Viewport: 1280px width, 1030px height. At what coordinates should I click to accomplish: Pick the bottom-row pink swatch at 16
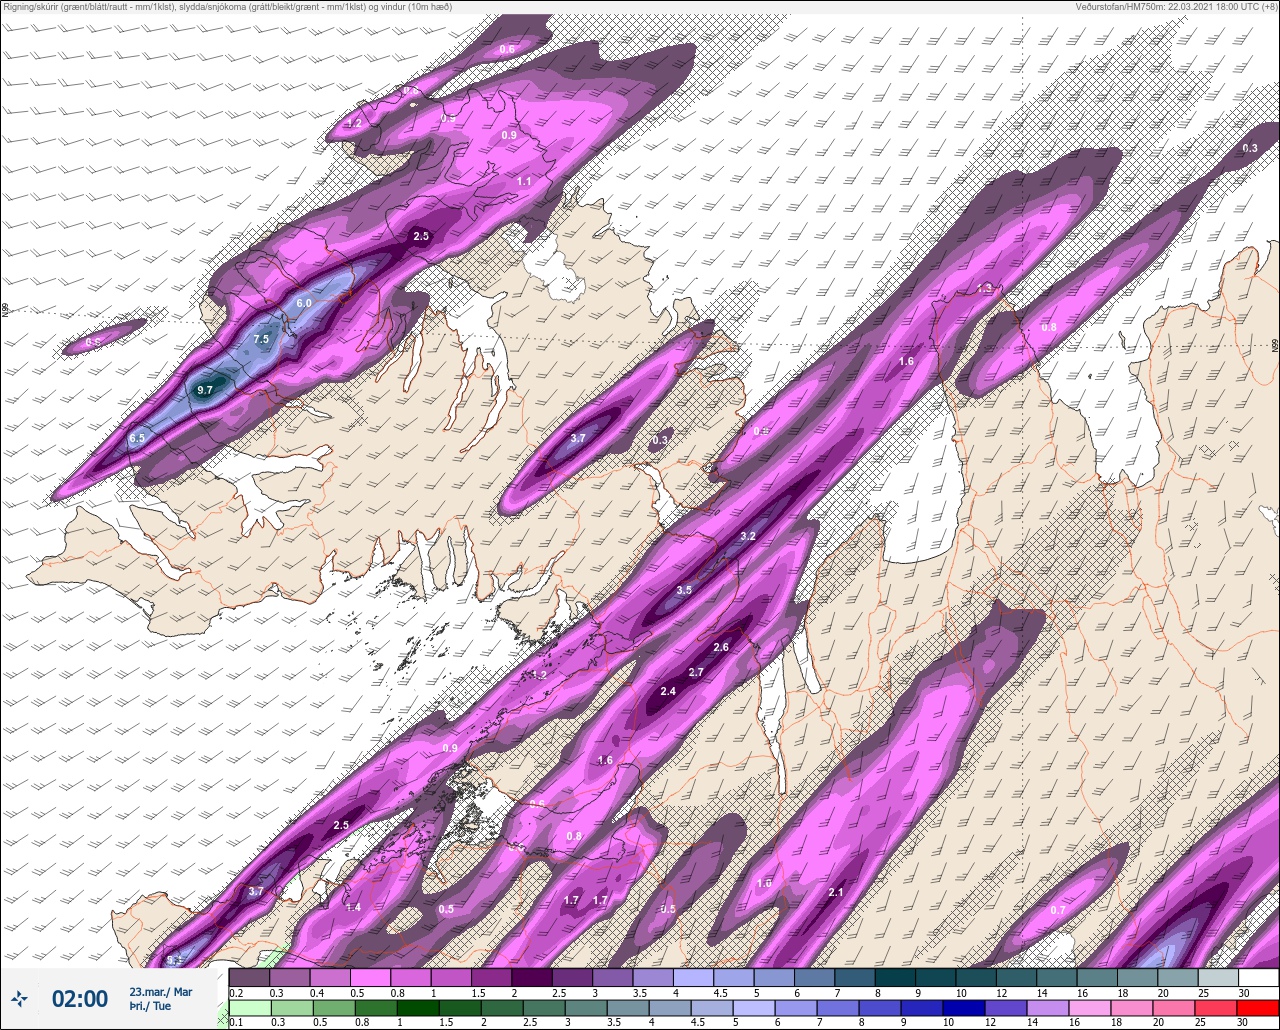tap(1089, 1007)
